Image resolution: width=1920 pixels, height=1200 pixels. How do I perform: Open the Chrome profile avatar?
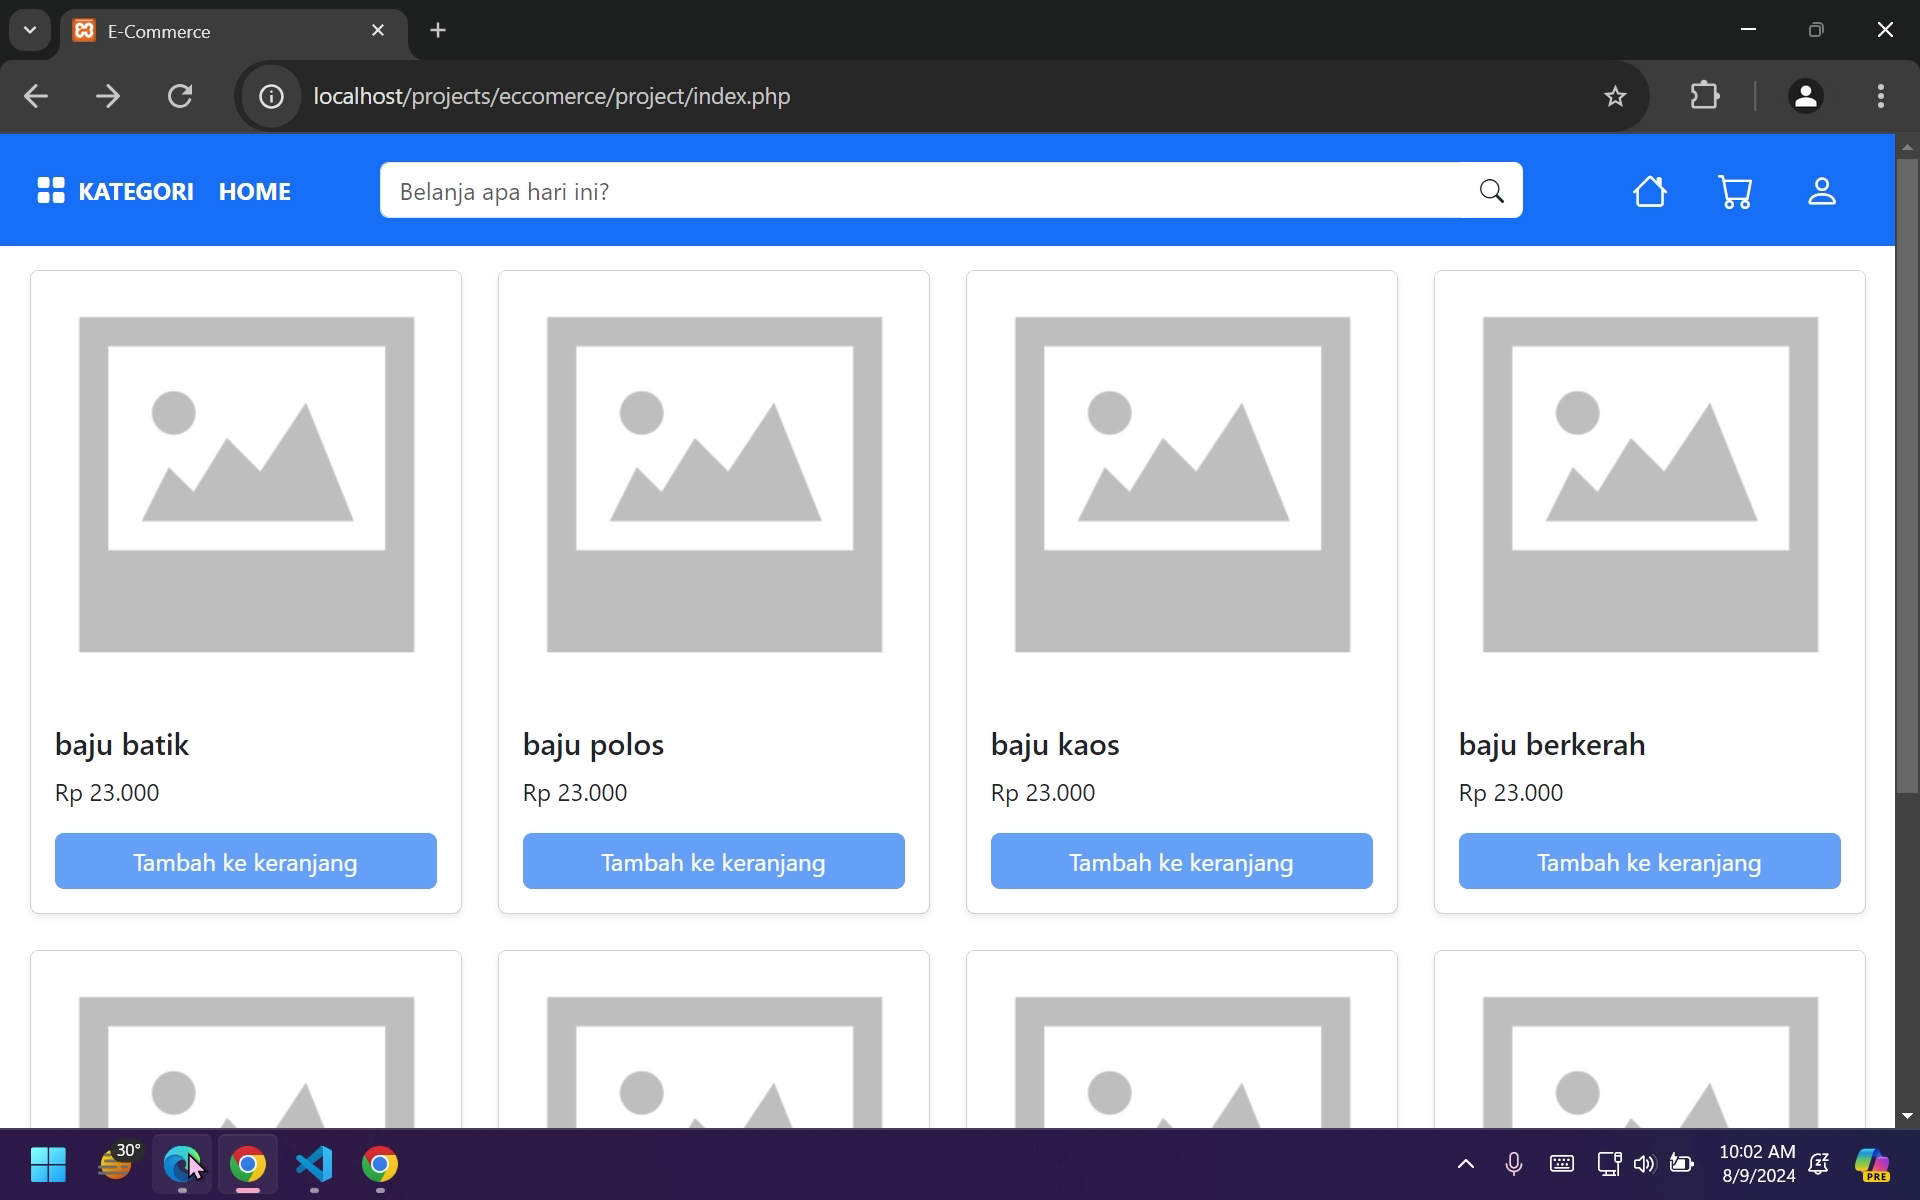coord(1805,96)
